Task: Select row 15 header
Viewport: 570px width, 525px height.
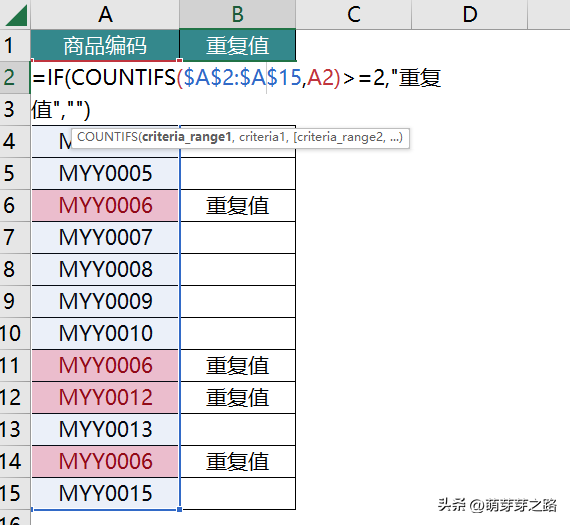Action: click(x=15, y=493)
